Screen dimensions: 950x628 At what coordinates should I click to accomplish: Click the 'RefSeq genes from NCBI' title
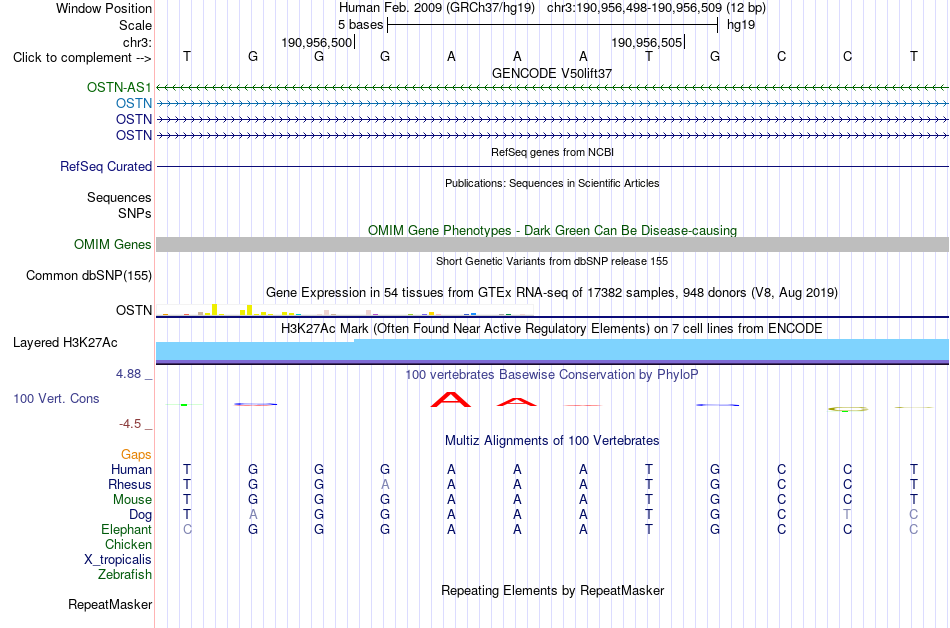[553, 152]
